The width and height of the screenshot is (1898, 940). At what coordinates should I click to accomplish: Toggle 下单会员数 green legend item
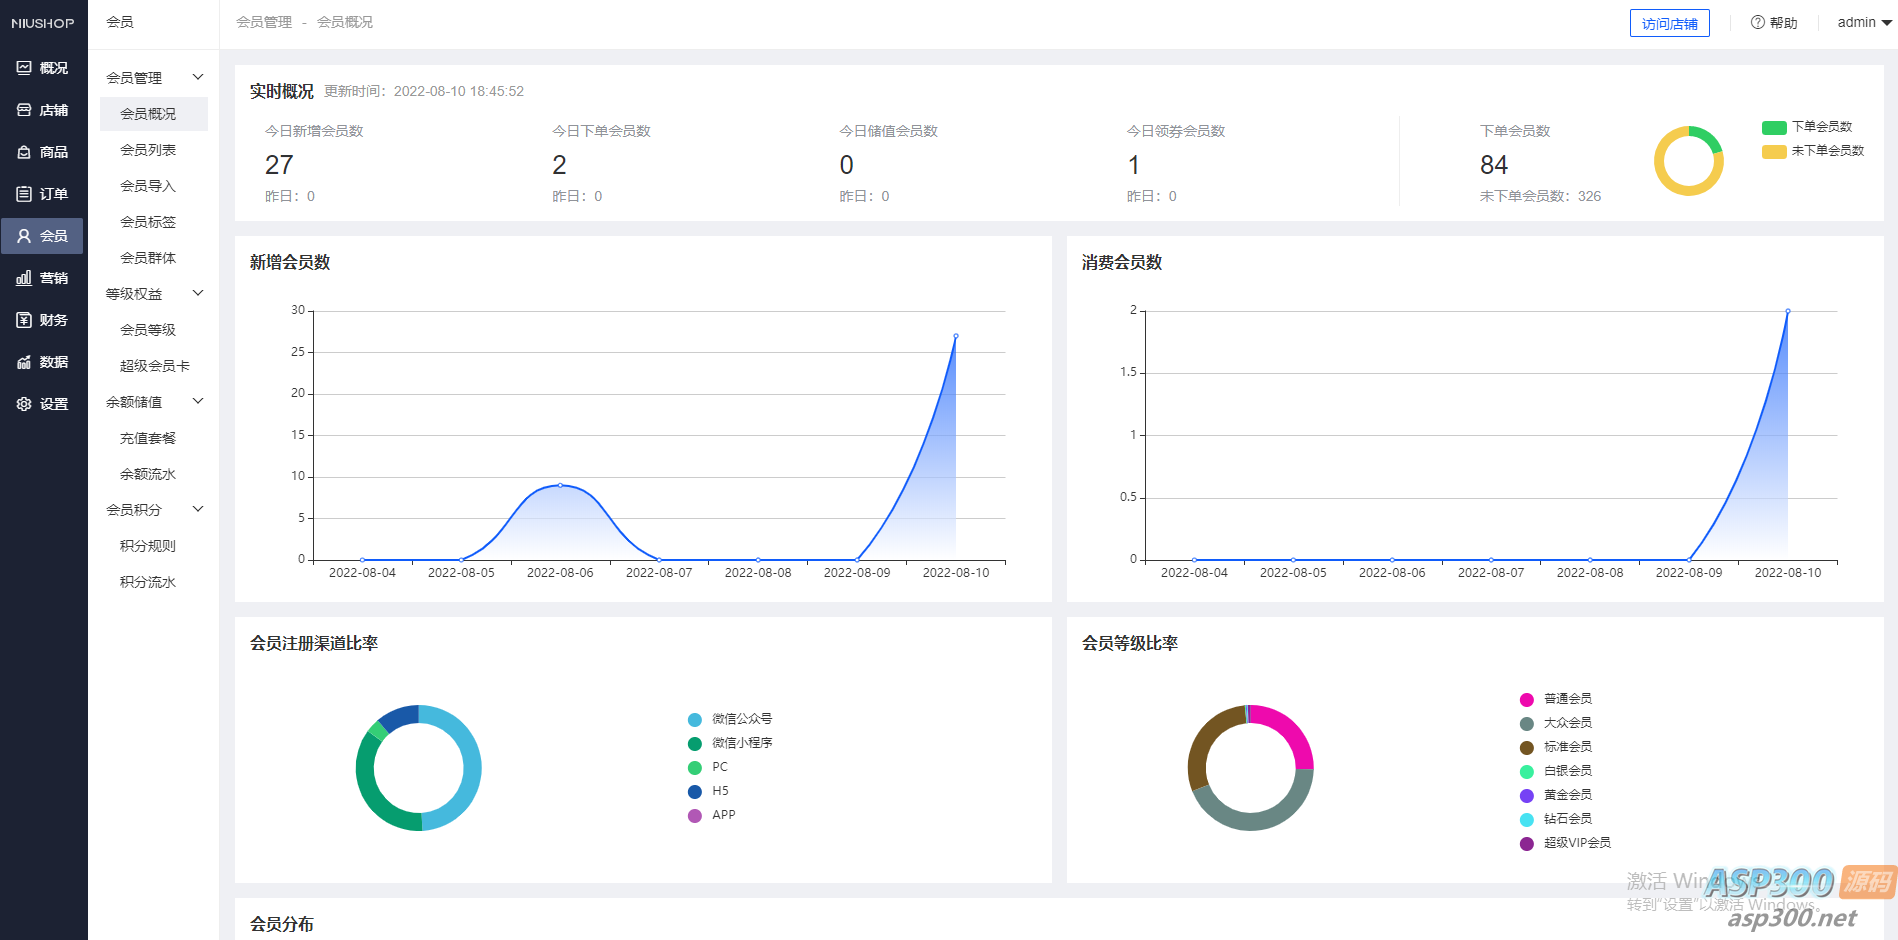pyautogui.click(x=1806, y=127)
